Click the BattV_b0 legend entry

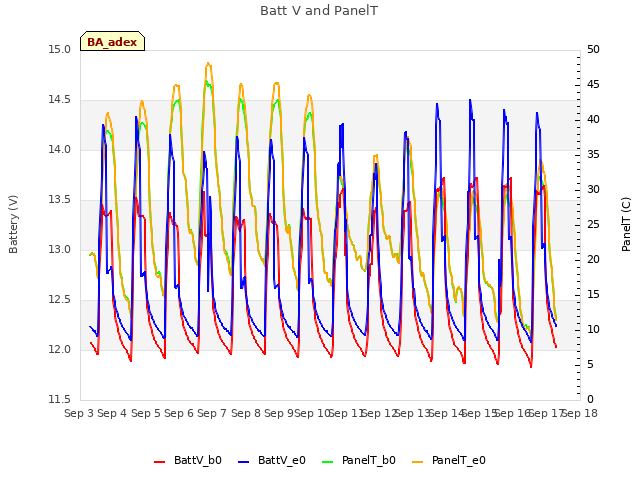point(188,460)
